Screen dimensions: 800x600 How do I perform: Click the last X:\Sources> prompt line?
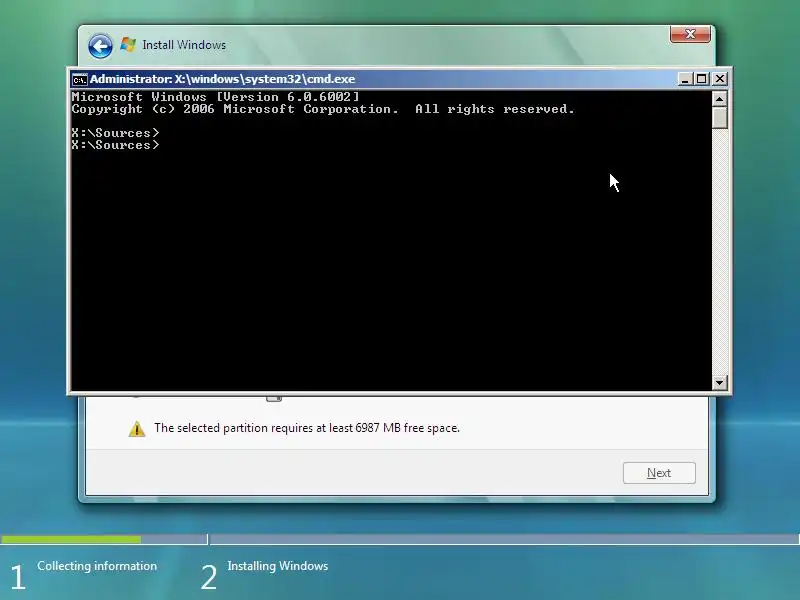pyautogui.click(x=115, y=145)
